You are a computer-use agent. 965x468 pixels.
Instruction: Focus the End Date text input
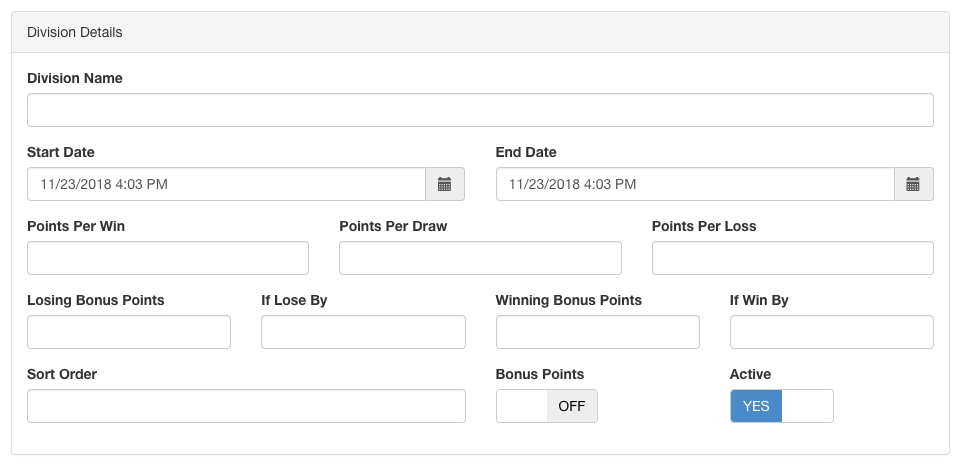[694, 184]
